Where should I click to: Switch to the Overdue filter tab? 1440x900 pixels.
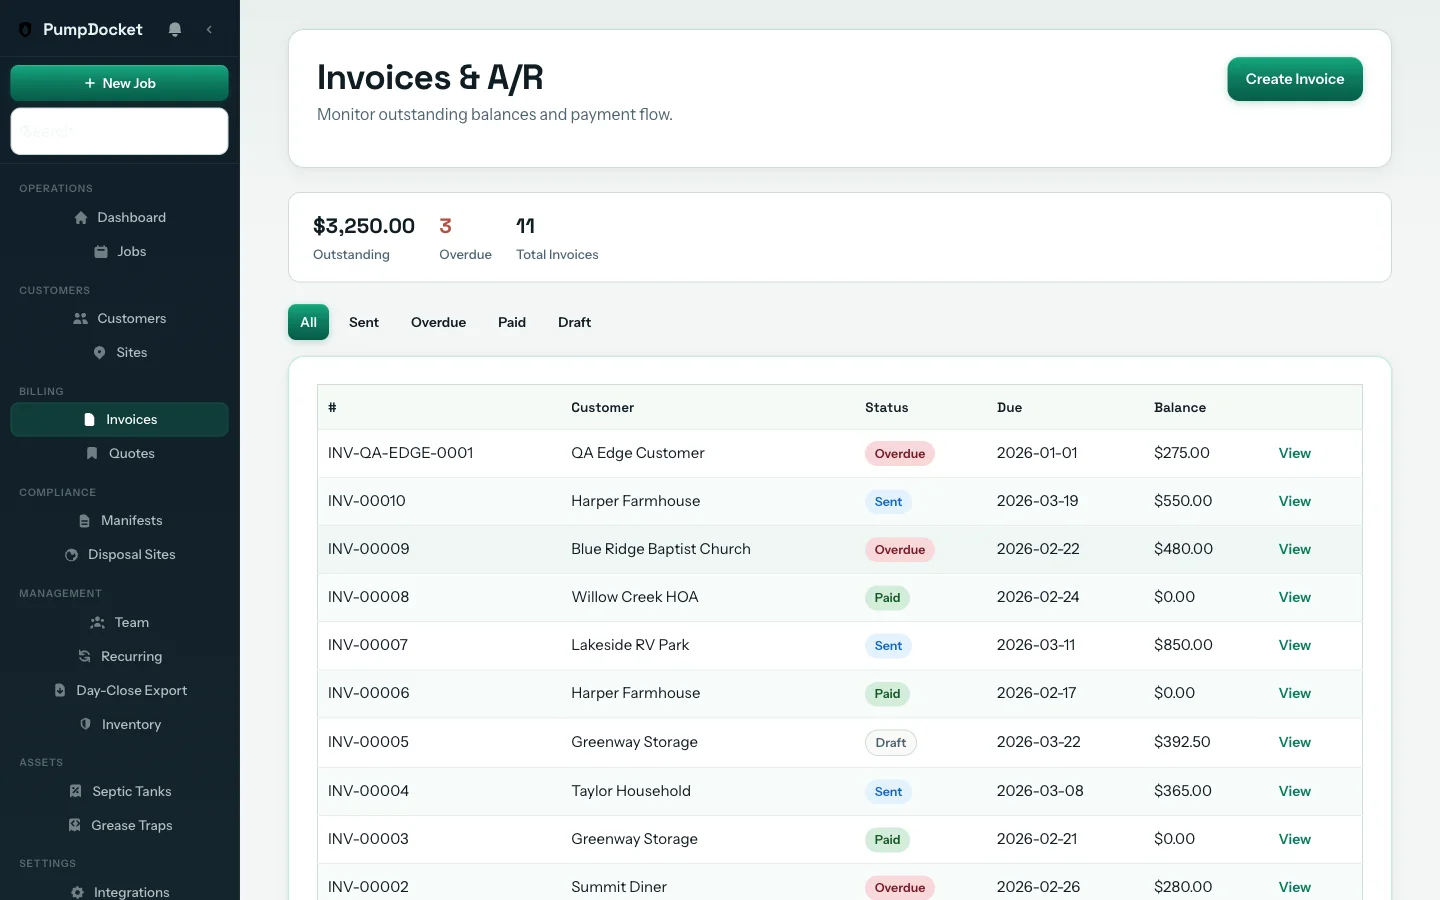pyautogui.click(x=438, y=322)
